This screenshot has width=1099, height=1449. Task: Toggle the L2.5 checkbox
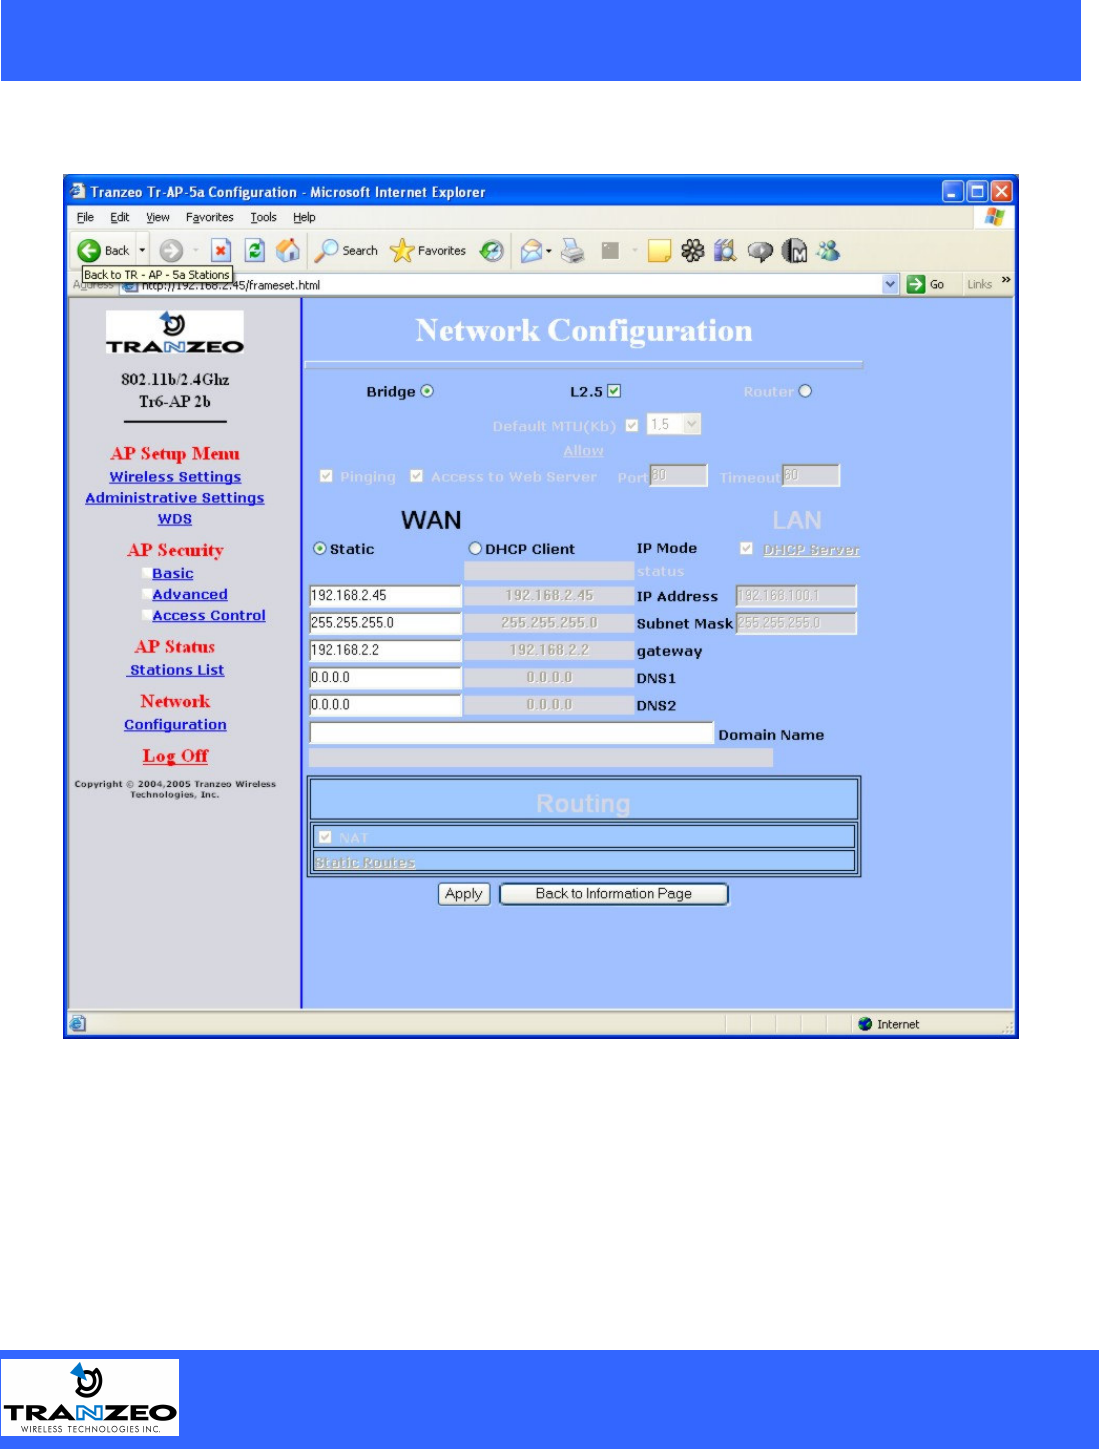(614, 391)
